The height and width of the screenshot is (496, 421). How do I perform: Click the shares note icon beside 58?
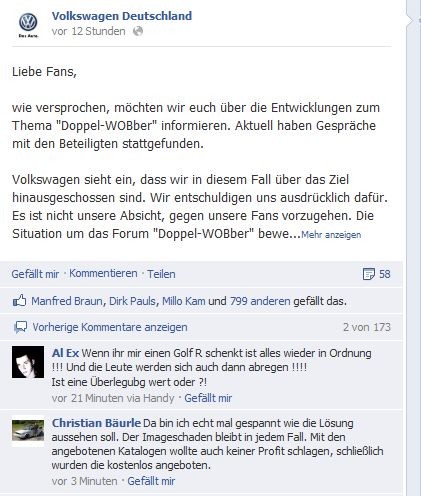coord(368,274)
